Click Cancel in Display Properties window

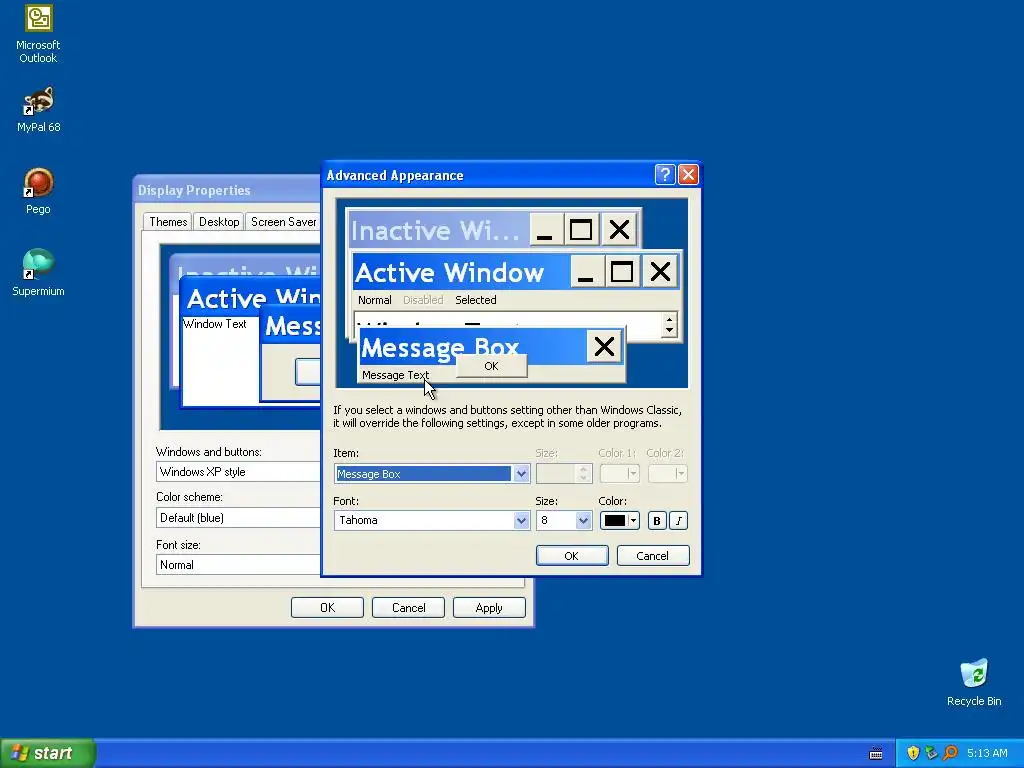[x=408, y=607]
